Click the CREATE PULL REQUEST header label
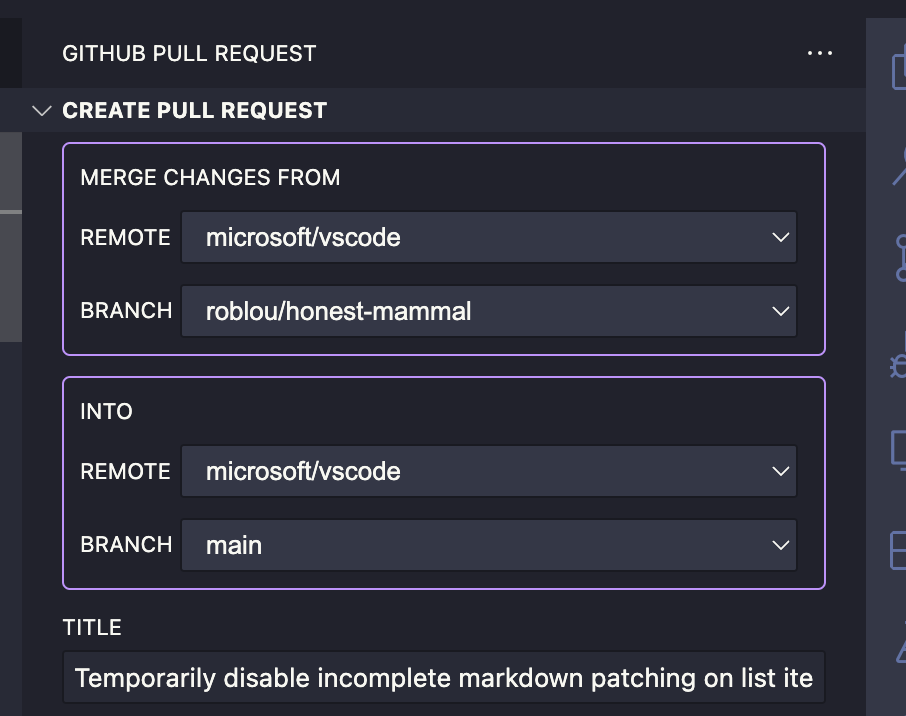The width and height of the screenshot is (906, 716). click(195, 110)
